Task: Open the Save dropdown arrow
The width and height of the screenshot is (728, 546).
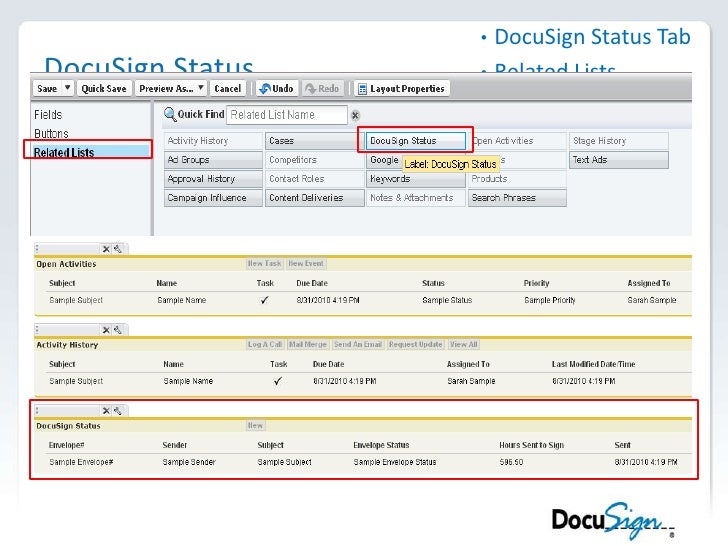Action: point(67,88)
